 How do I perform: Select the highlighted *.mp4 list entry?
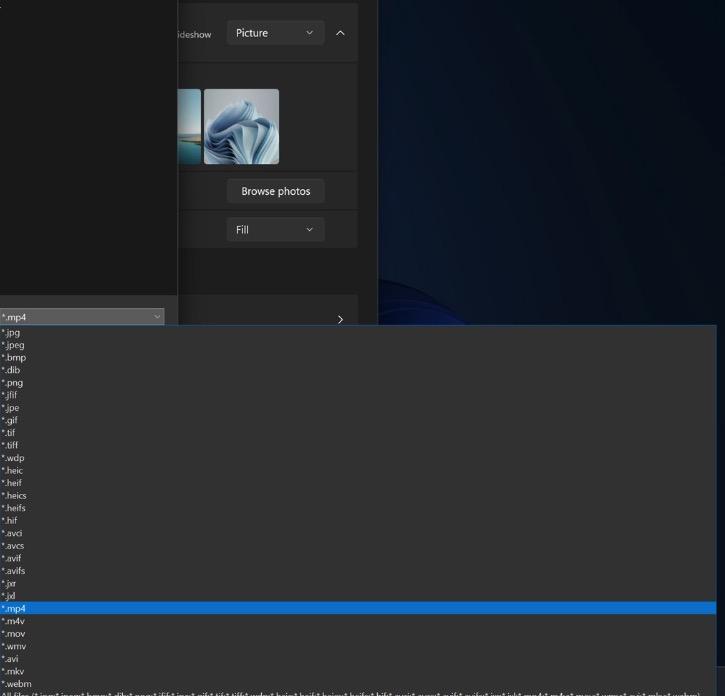(x=15, y=608)
